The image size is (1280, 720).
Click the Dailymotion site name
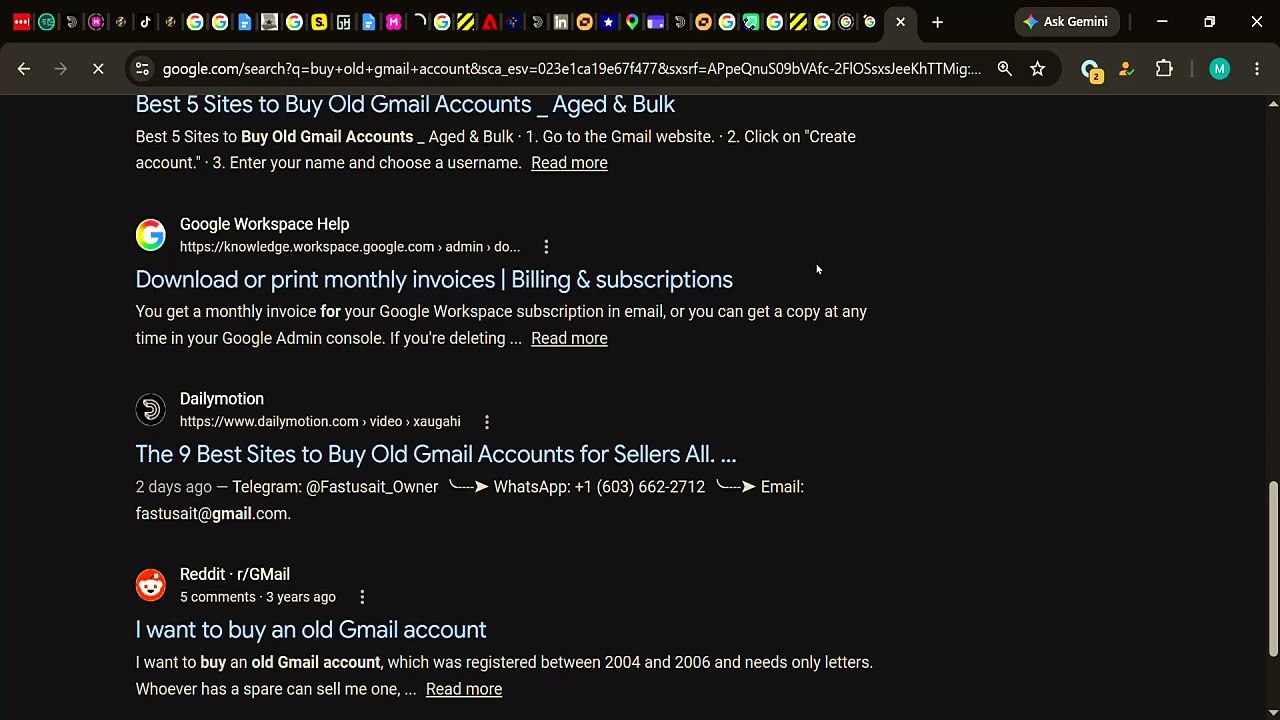click(x=222, y=399)
